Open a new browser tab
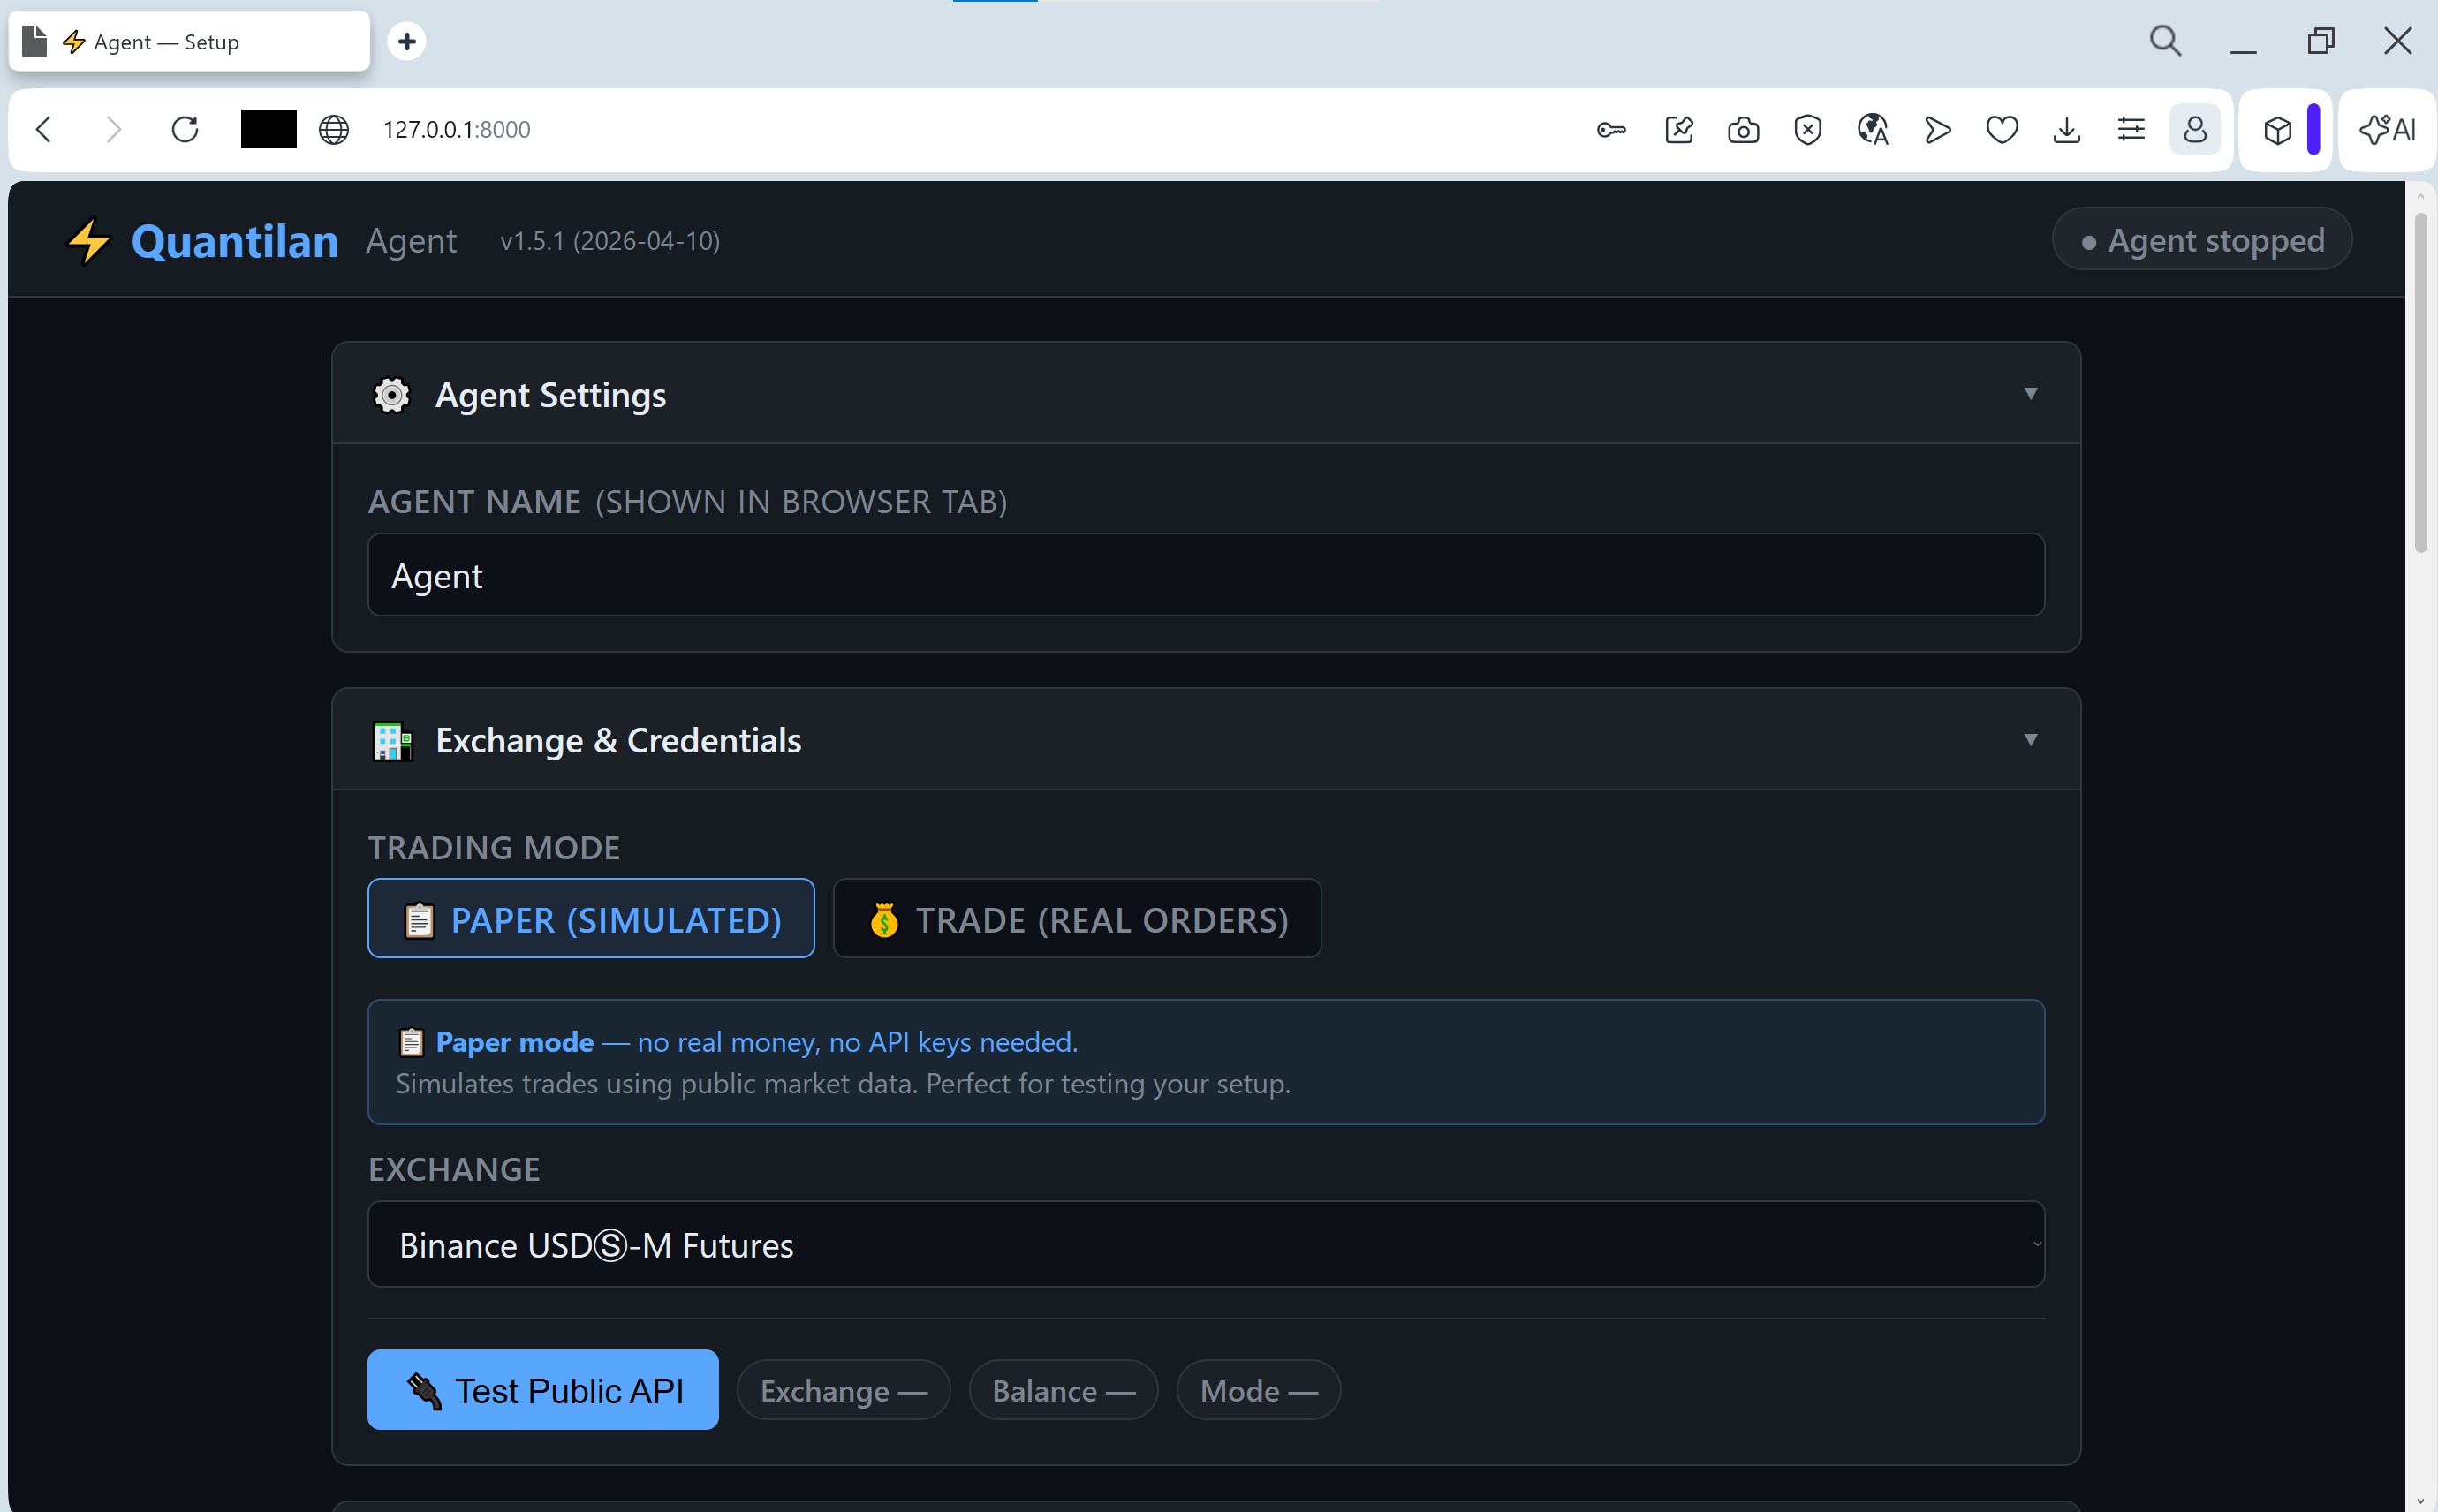The height and width of the screenshot is (1512, 2438). [x=406, y=41]
